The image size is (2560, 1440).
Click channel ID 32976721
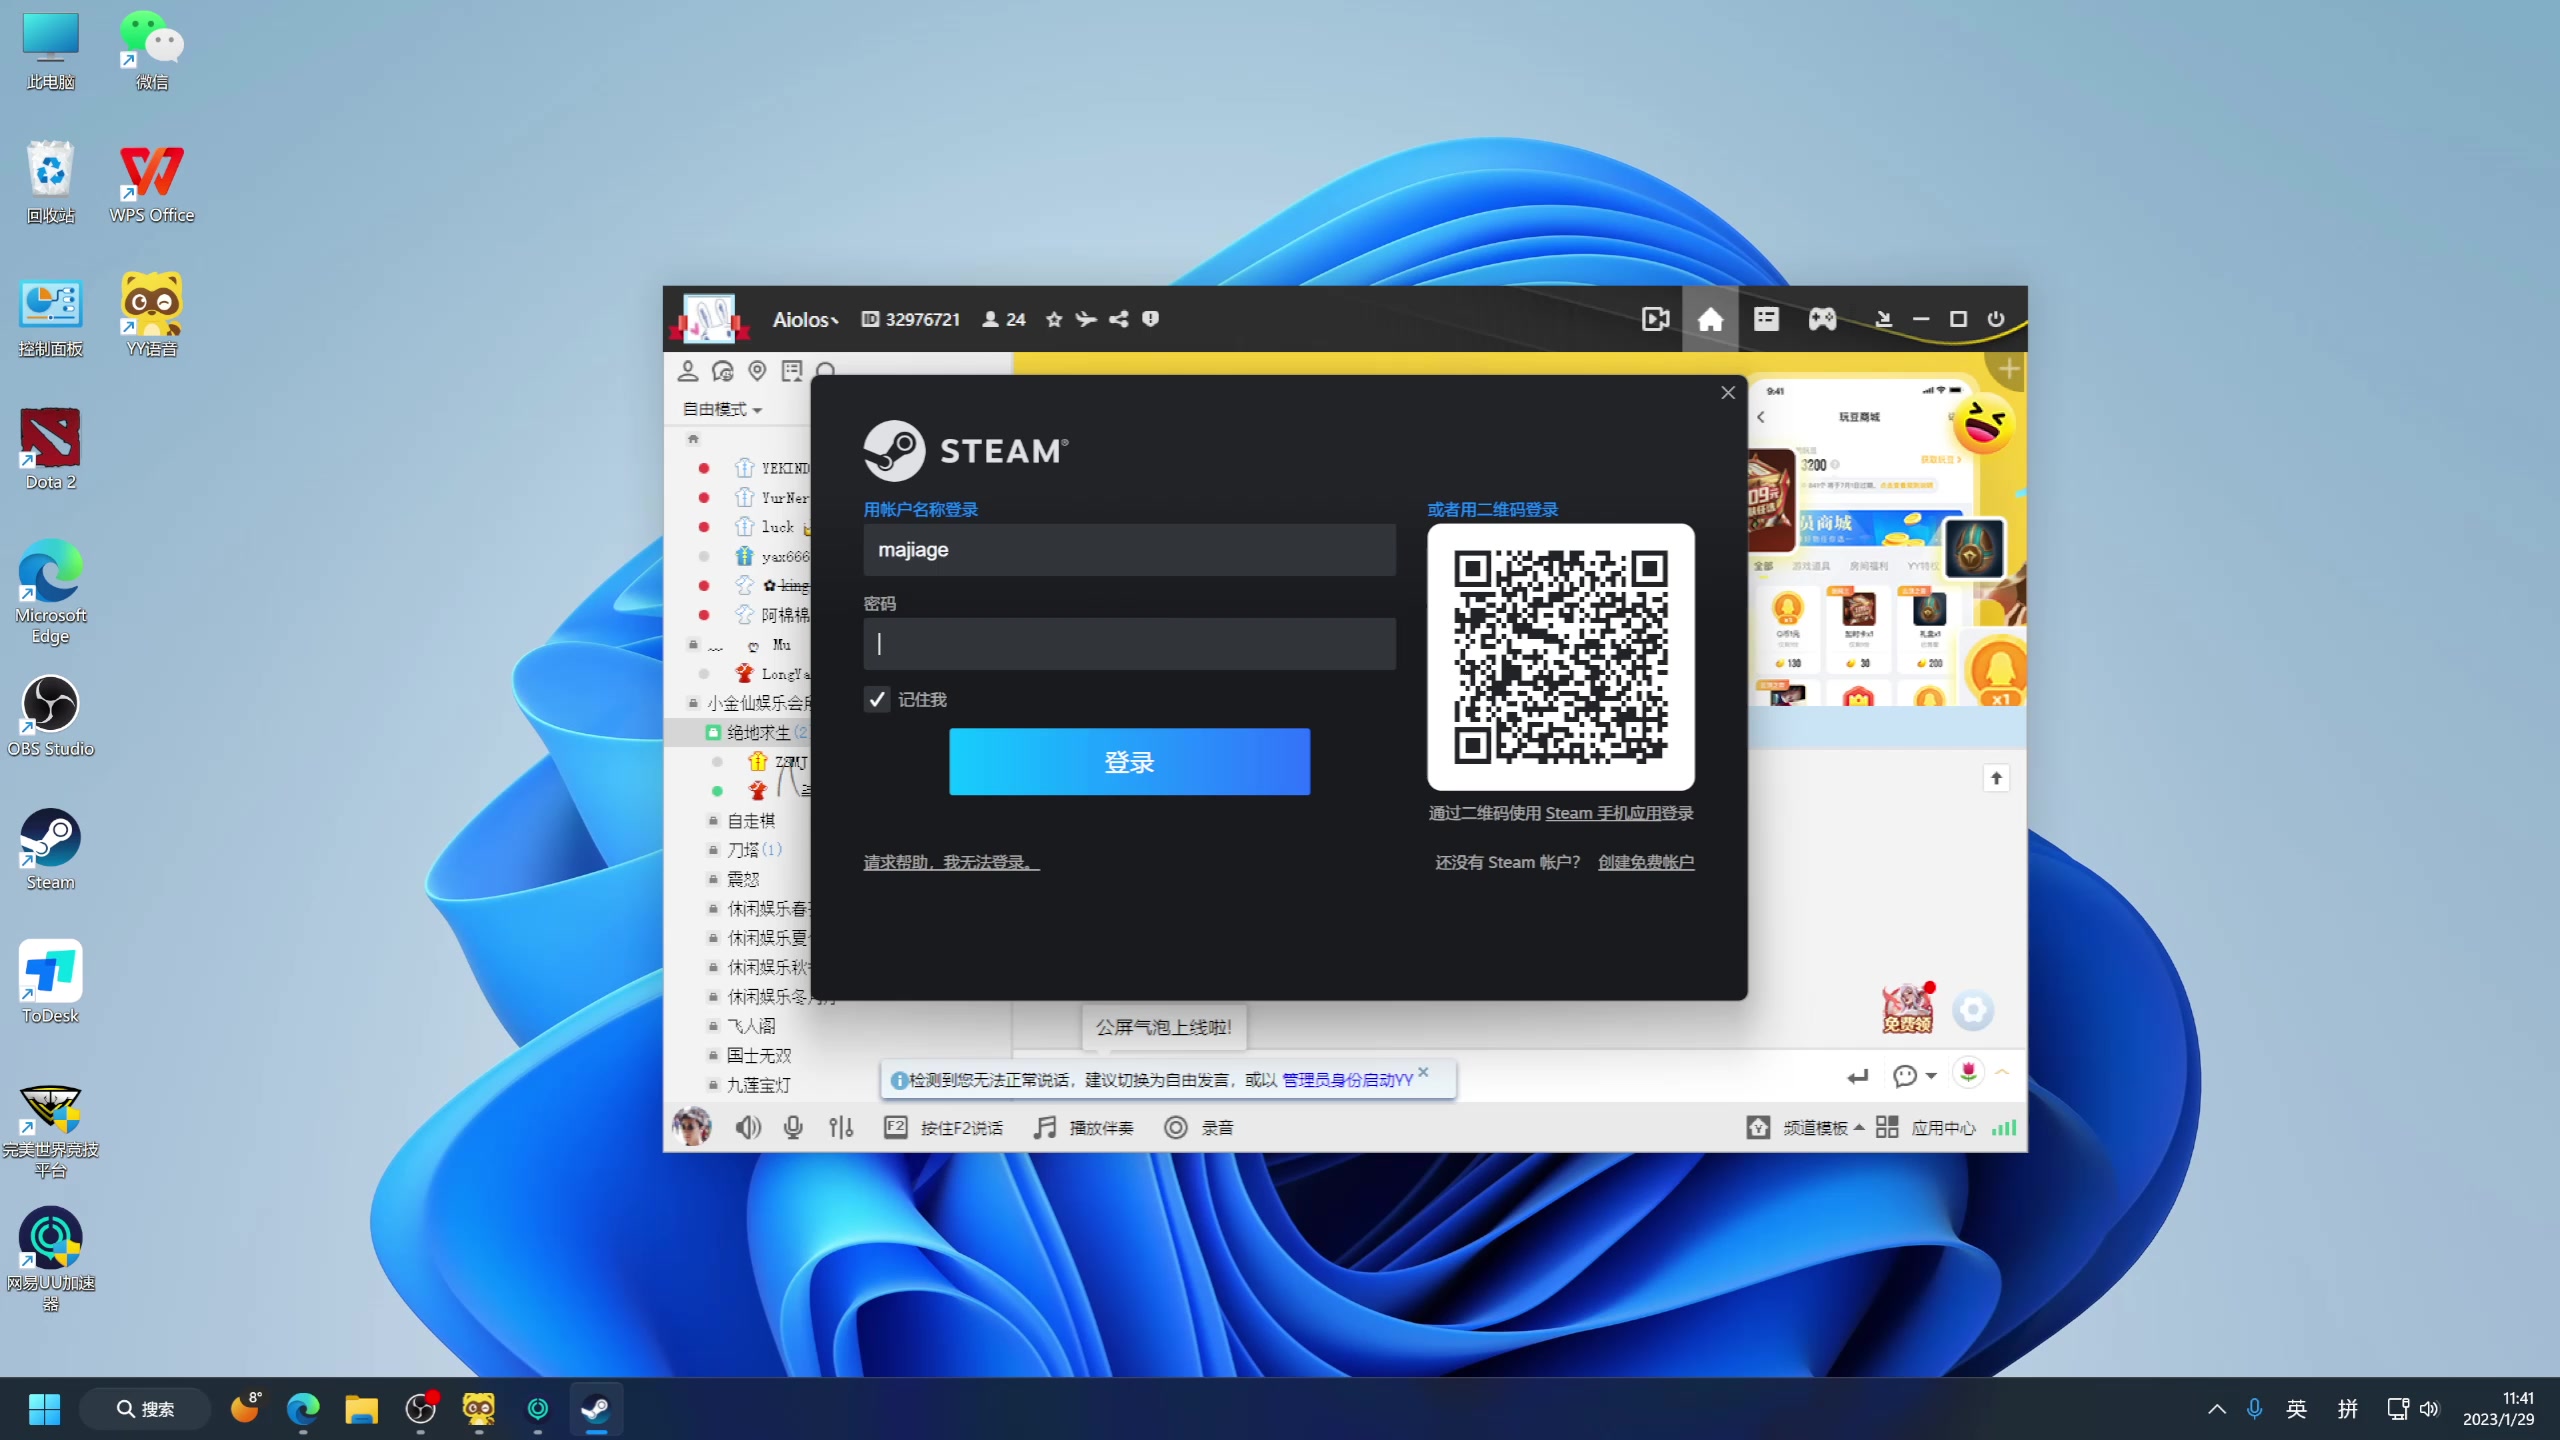[911, 319]
